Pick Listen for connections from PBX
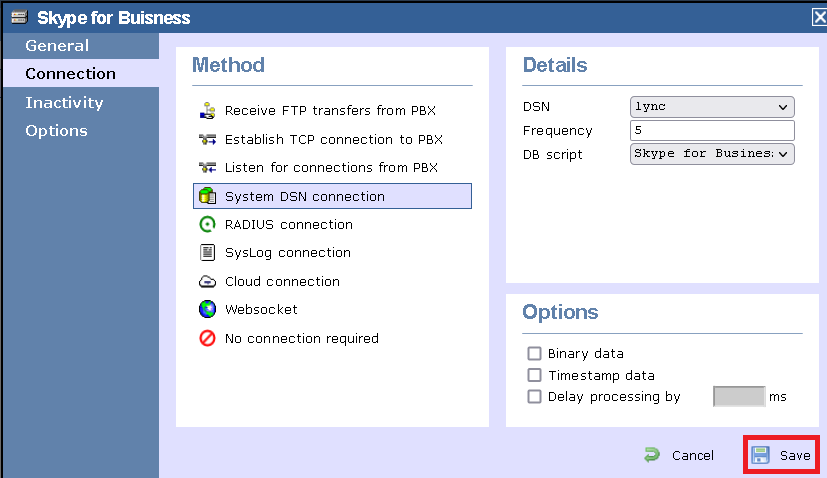 click(x=331, y=168)
